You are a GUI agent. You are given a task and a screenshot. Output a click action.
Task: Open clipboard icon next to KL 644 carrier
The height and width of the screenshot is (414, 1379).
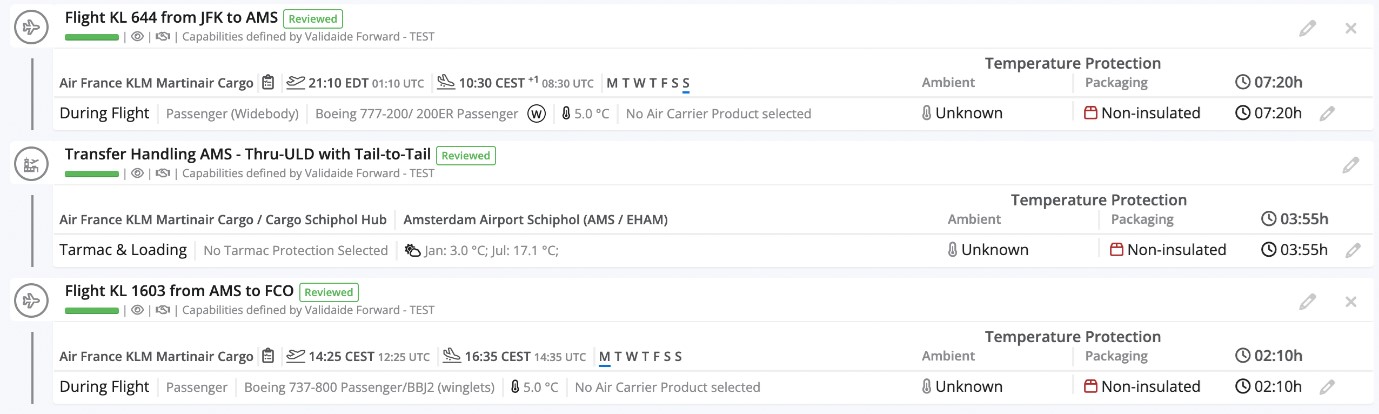tap(268, 83)
